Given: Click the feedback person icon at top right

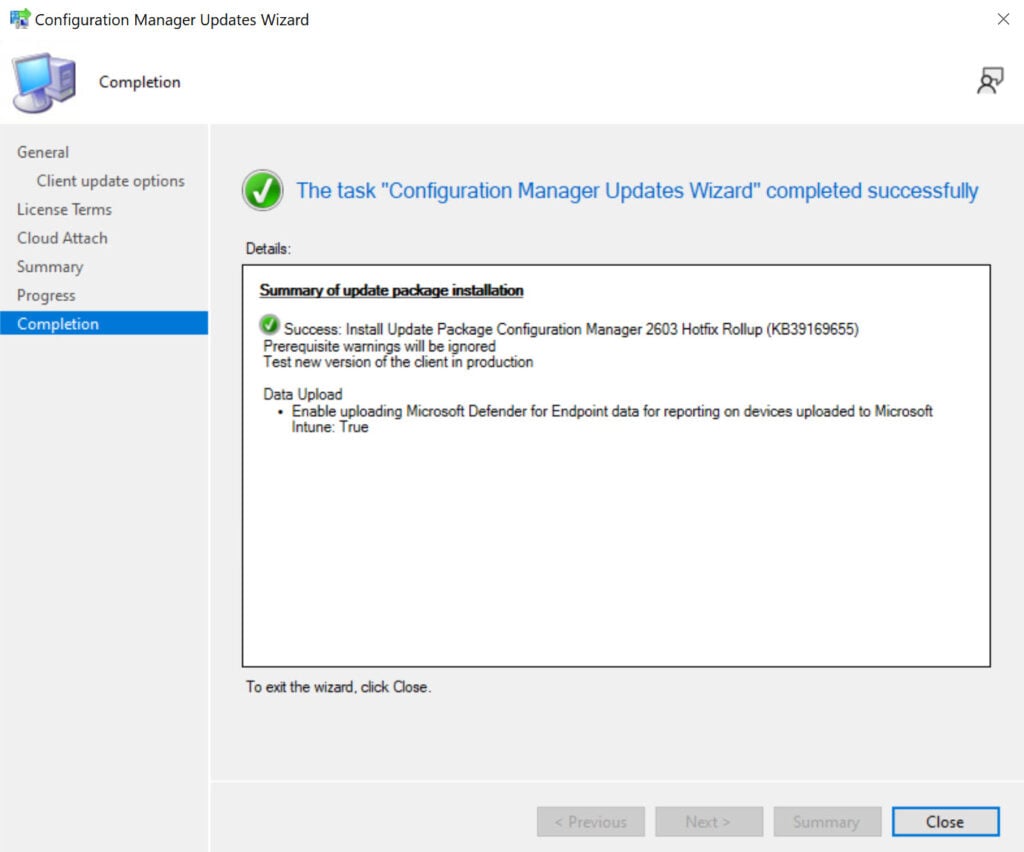Looking at the screenshot, I should tap(989, 81).
